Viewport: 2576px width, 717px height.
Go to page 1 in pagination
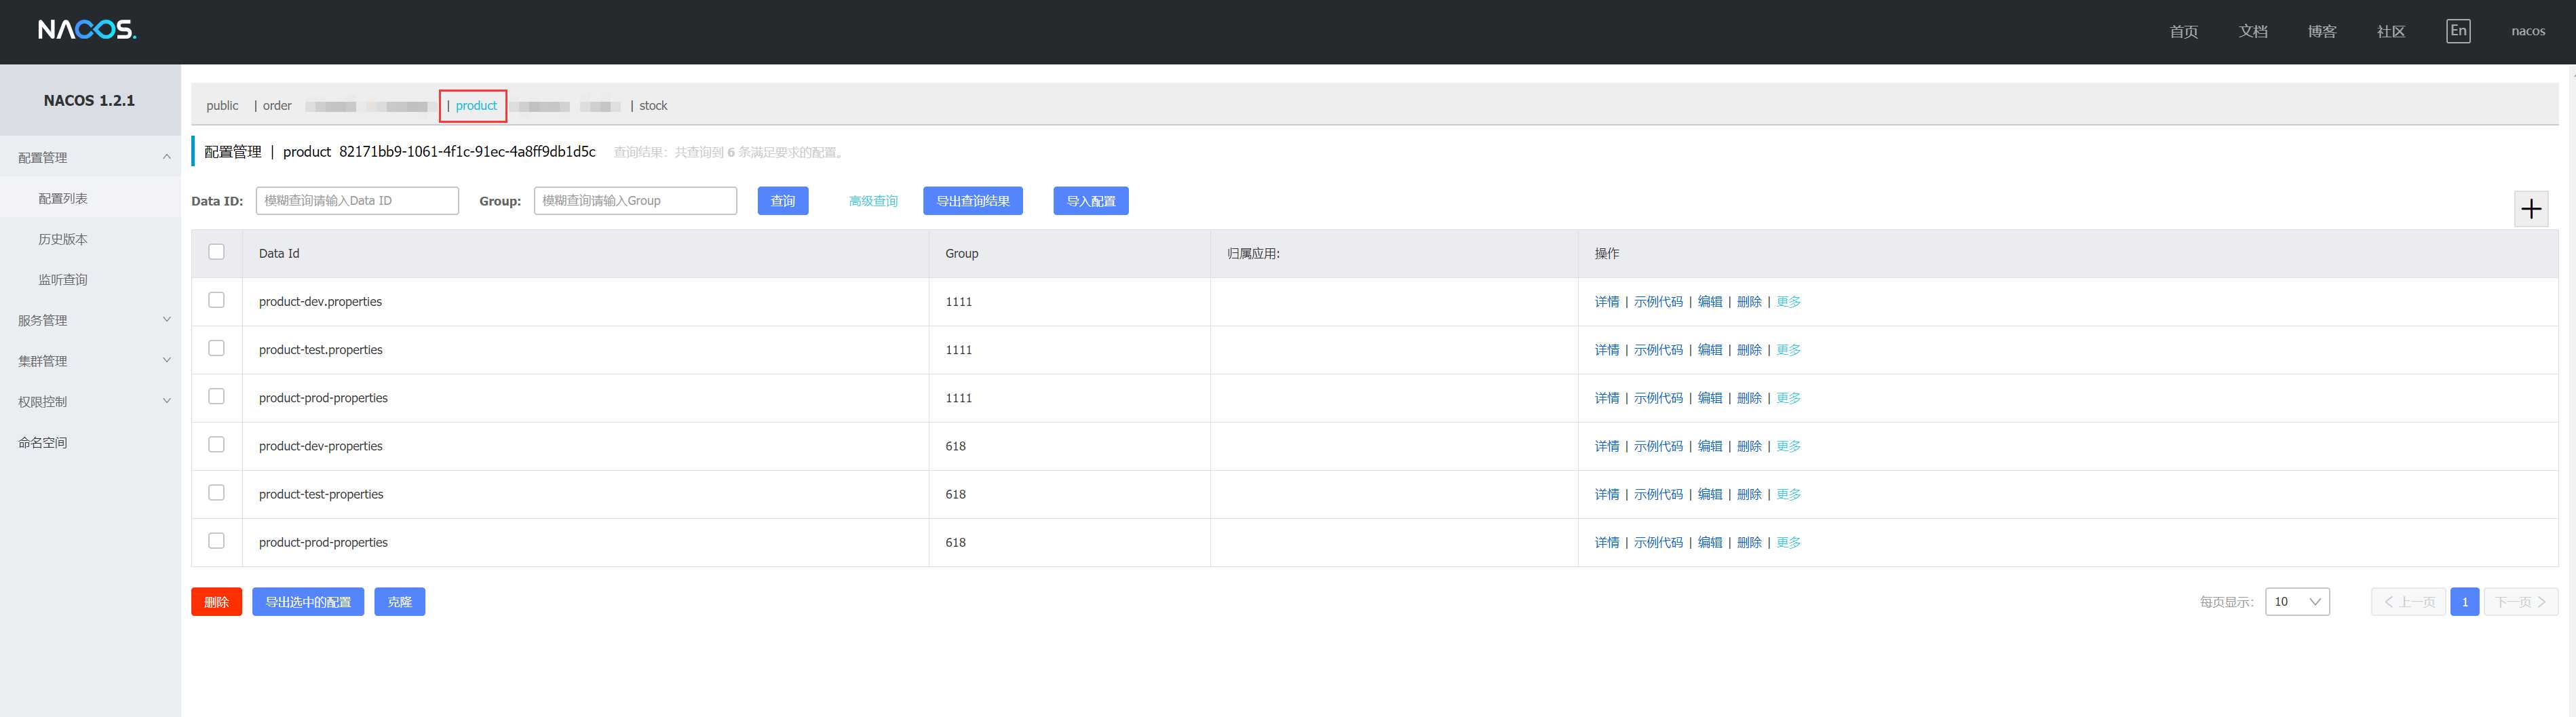coord(2464,602)
